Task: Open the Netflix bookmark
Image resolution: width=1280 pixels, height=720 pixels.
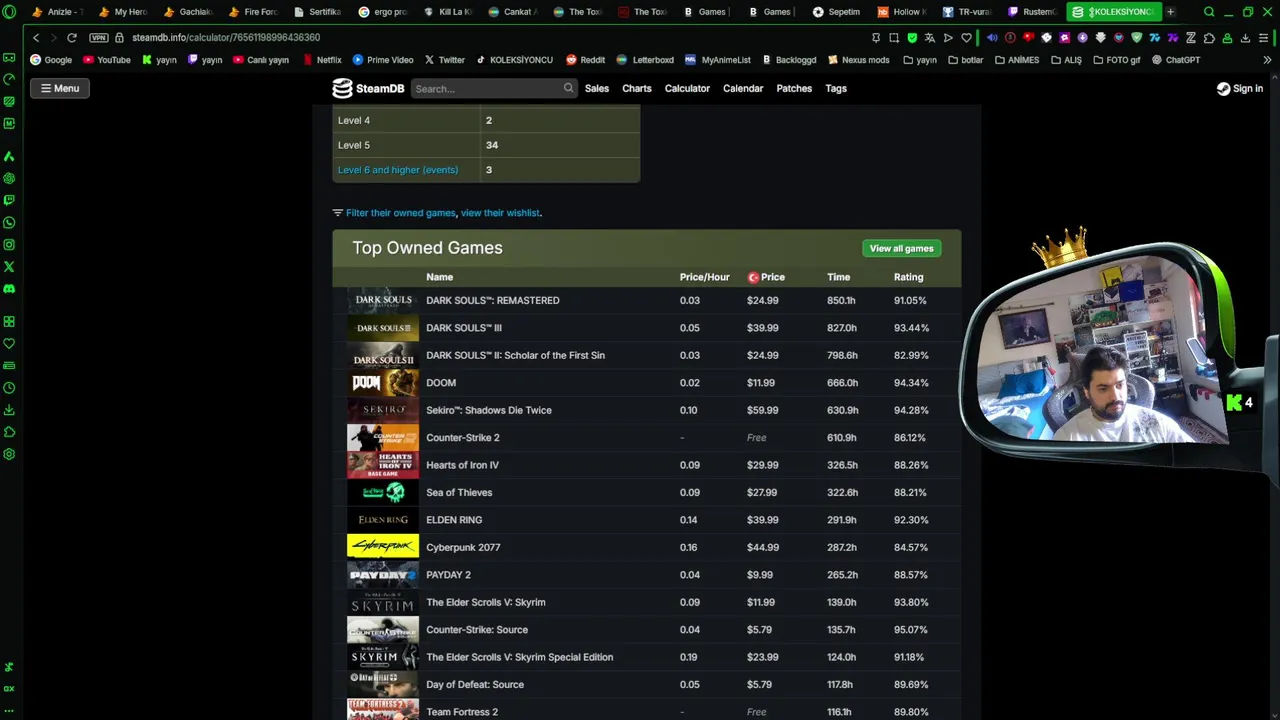Action: (322, 60)
